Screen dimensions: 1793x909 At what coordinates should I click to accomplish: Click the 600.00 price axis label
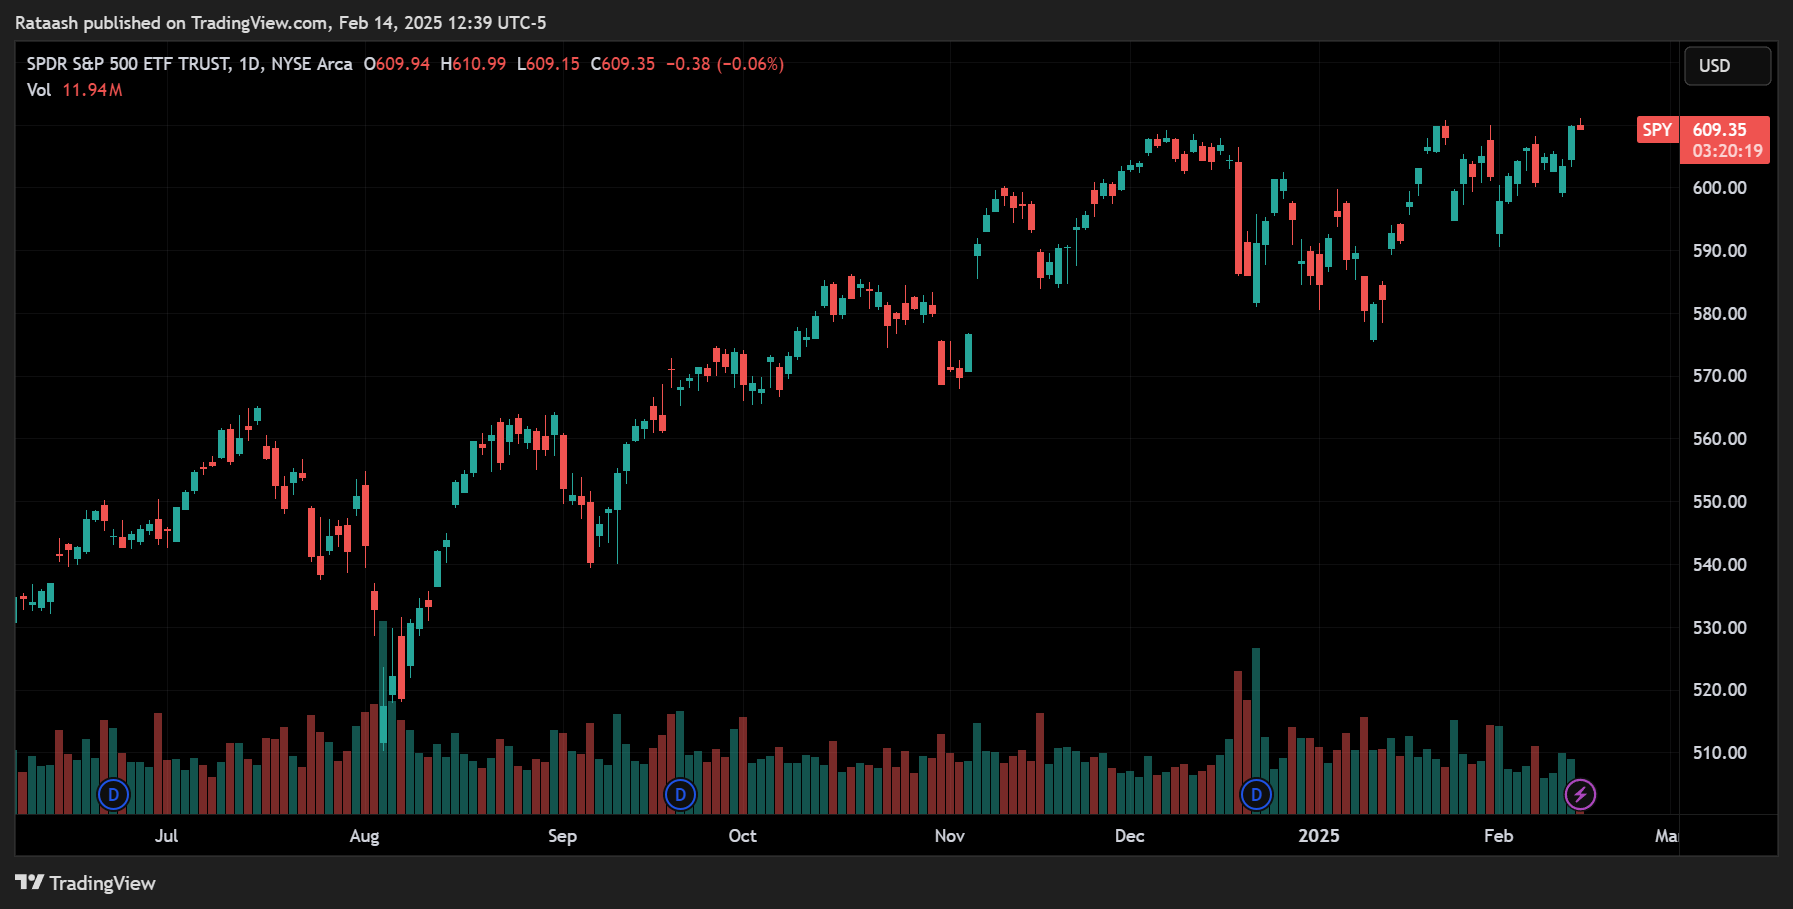pos(1719,188)
